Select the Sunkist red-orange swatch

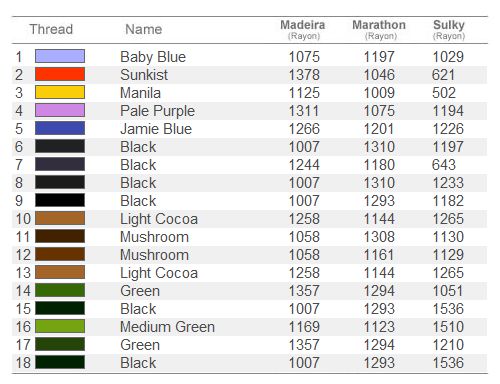click(60, 74)
